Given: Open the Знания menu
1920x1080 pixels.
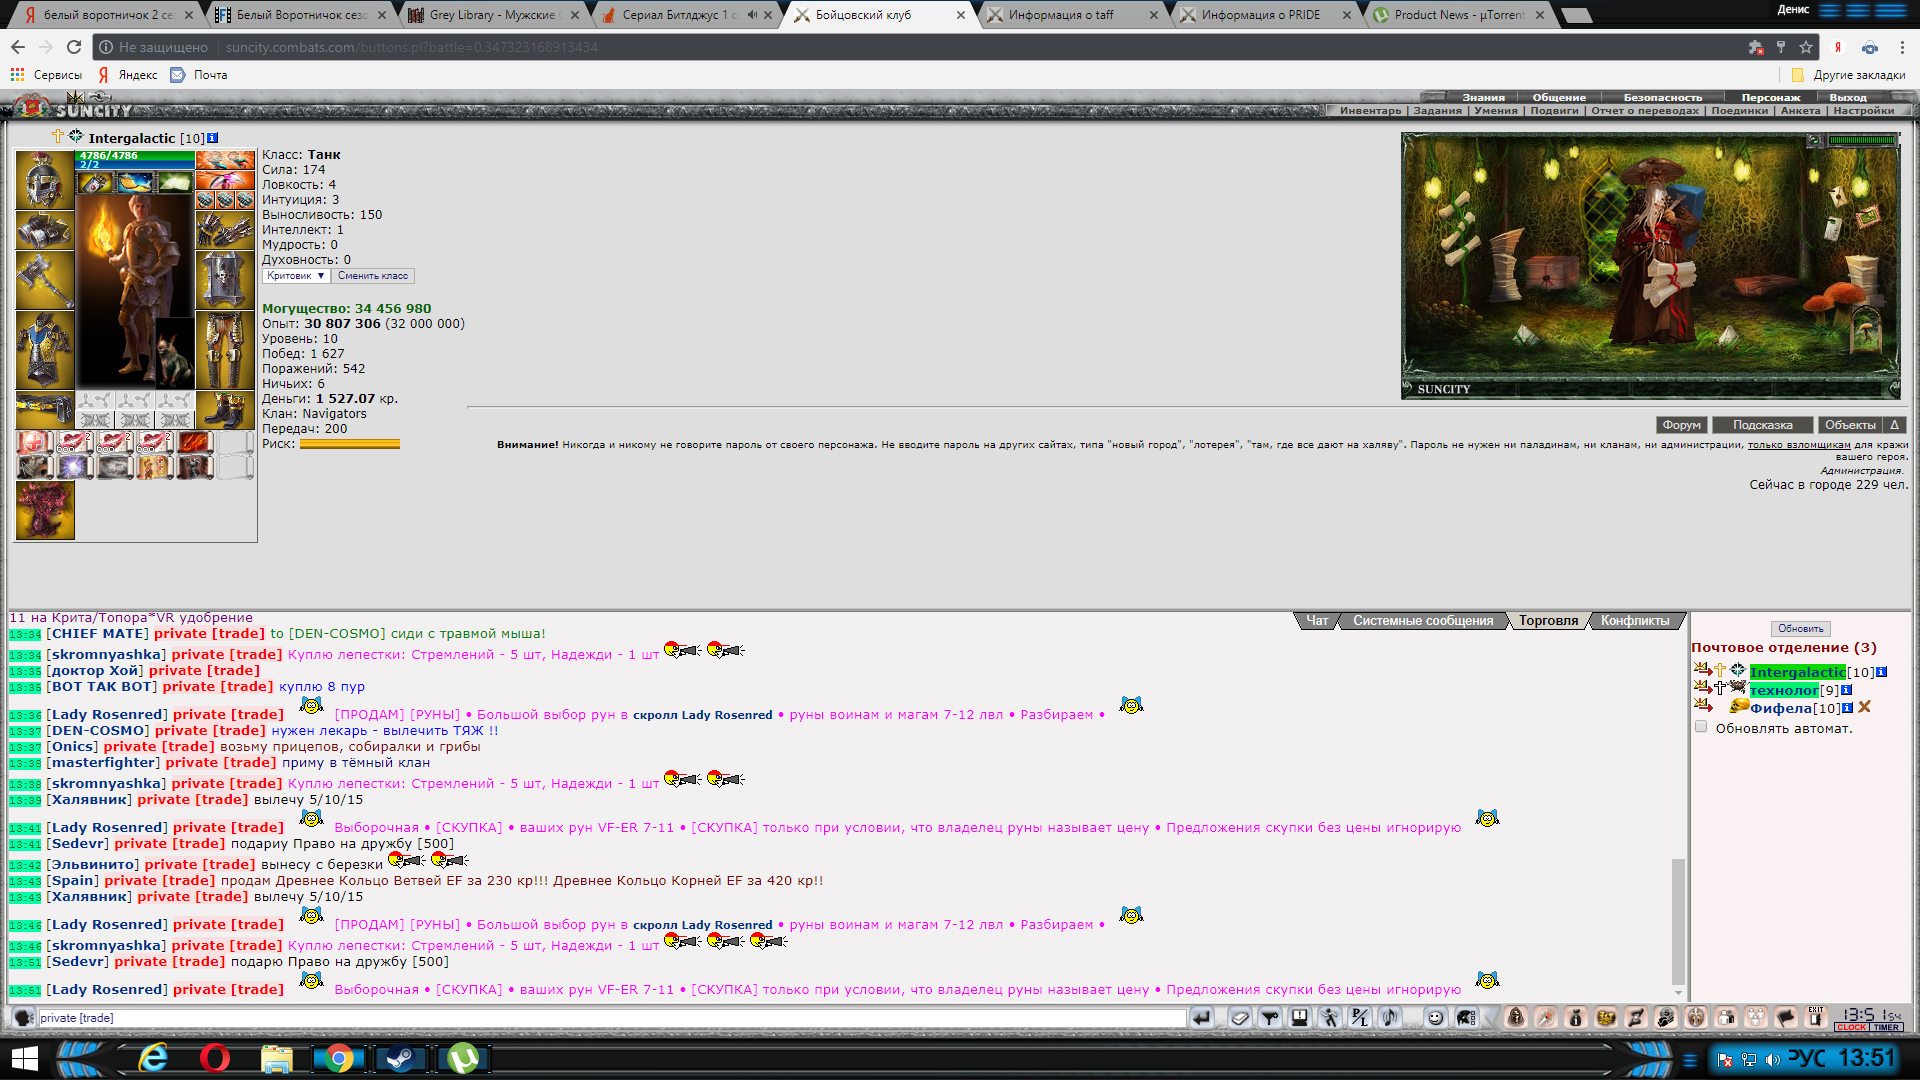Looking at the screenshot, I should coord(1483,98).
